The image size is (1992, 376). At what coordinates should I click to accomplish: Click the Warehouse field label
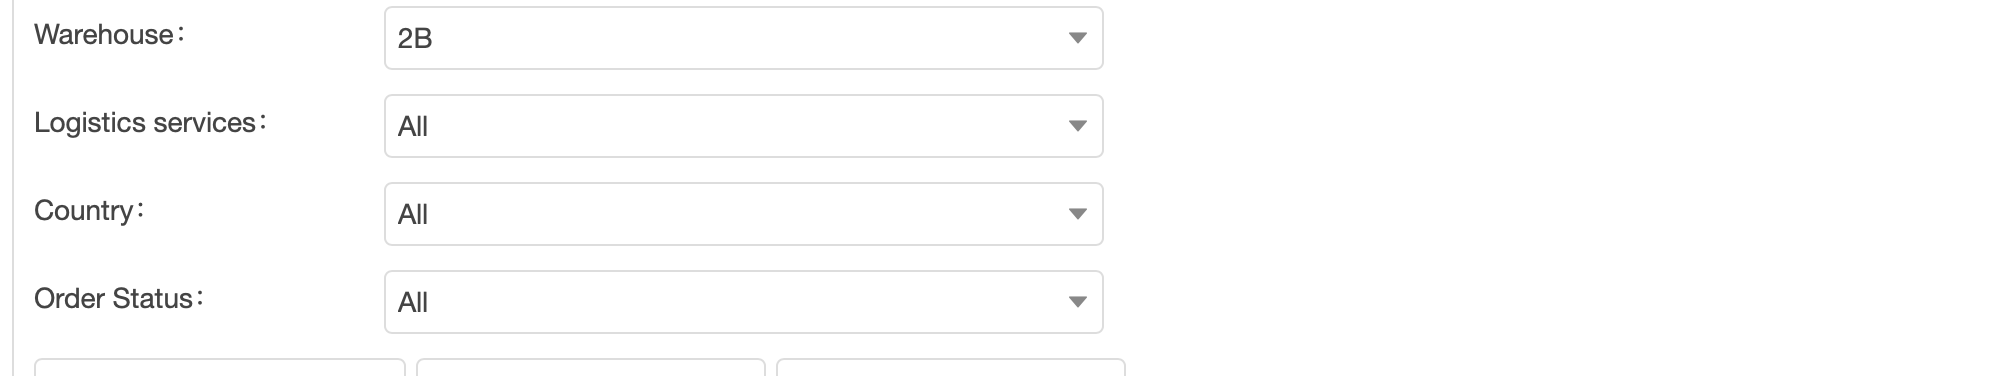[109, 35]
